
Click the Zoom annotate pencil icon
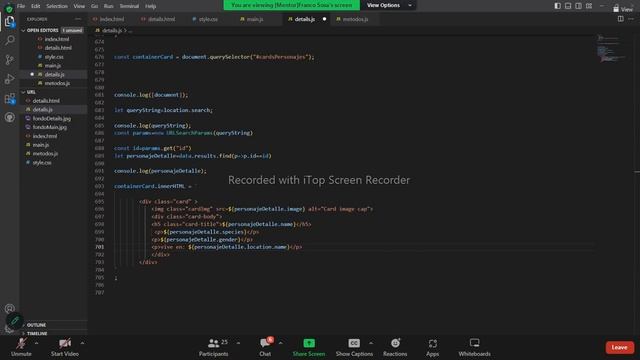(x=14, y=321)
